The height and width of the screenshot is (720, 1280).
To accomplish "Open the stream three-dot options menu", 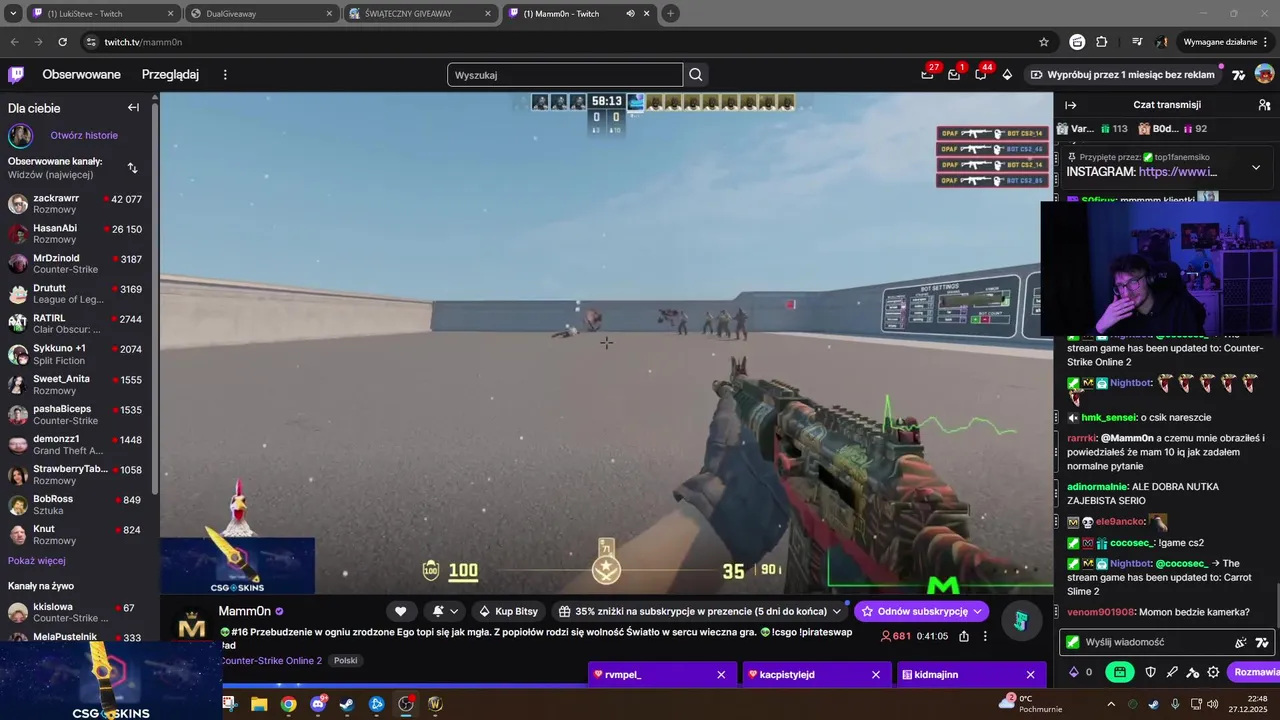I will pos(985,636).
